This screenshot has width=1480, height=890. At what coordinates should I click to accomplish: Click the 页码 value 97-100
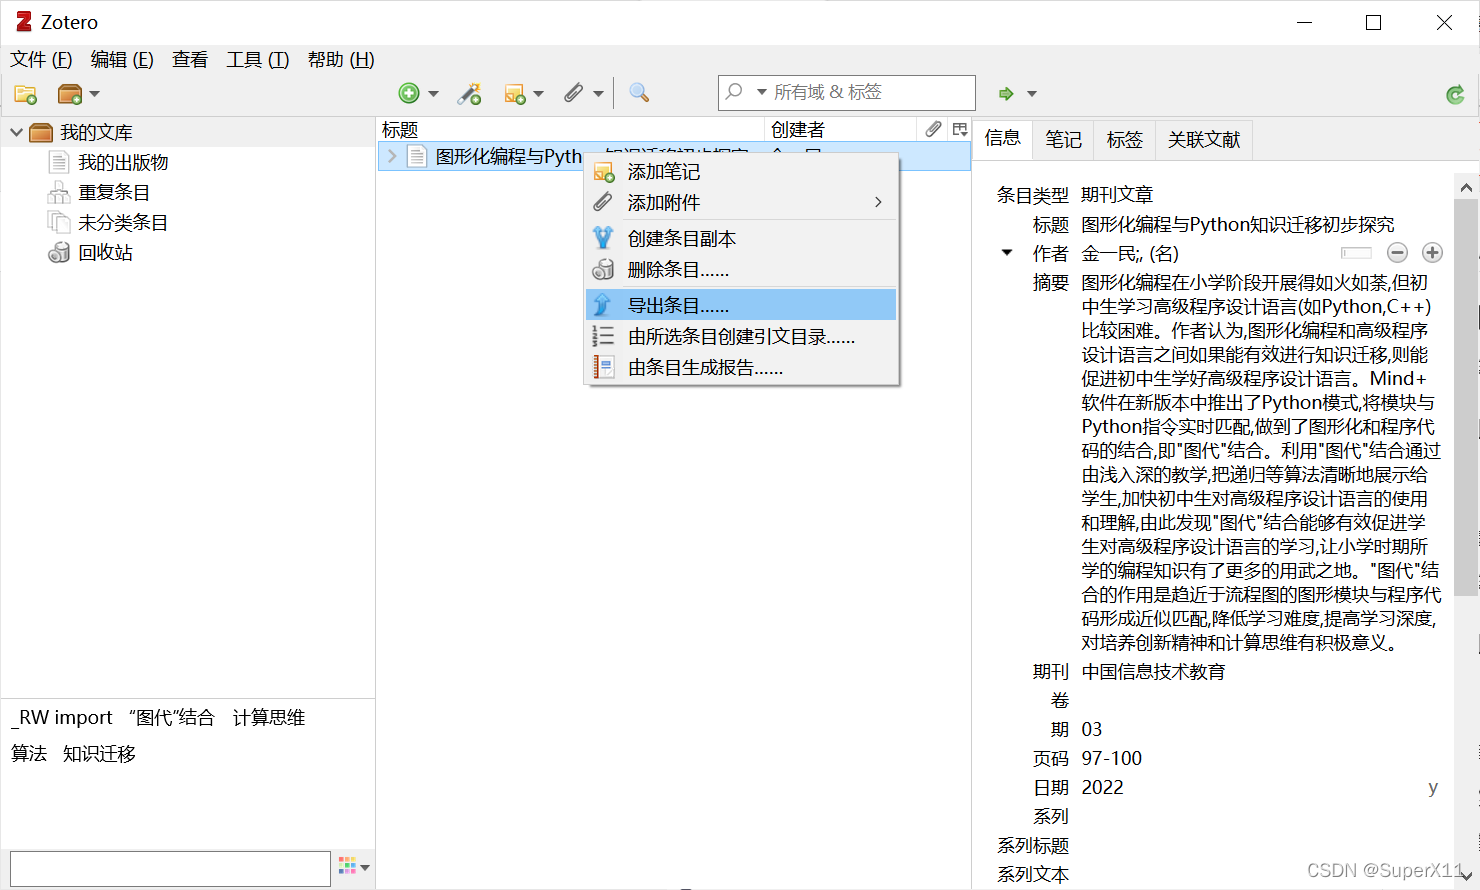1112,759
